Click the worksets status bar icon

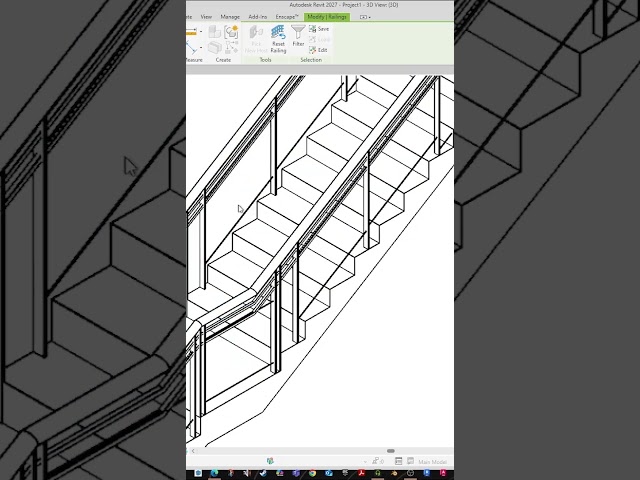click(x=270, y=461)
